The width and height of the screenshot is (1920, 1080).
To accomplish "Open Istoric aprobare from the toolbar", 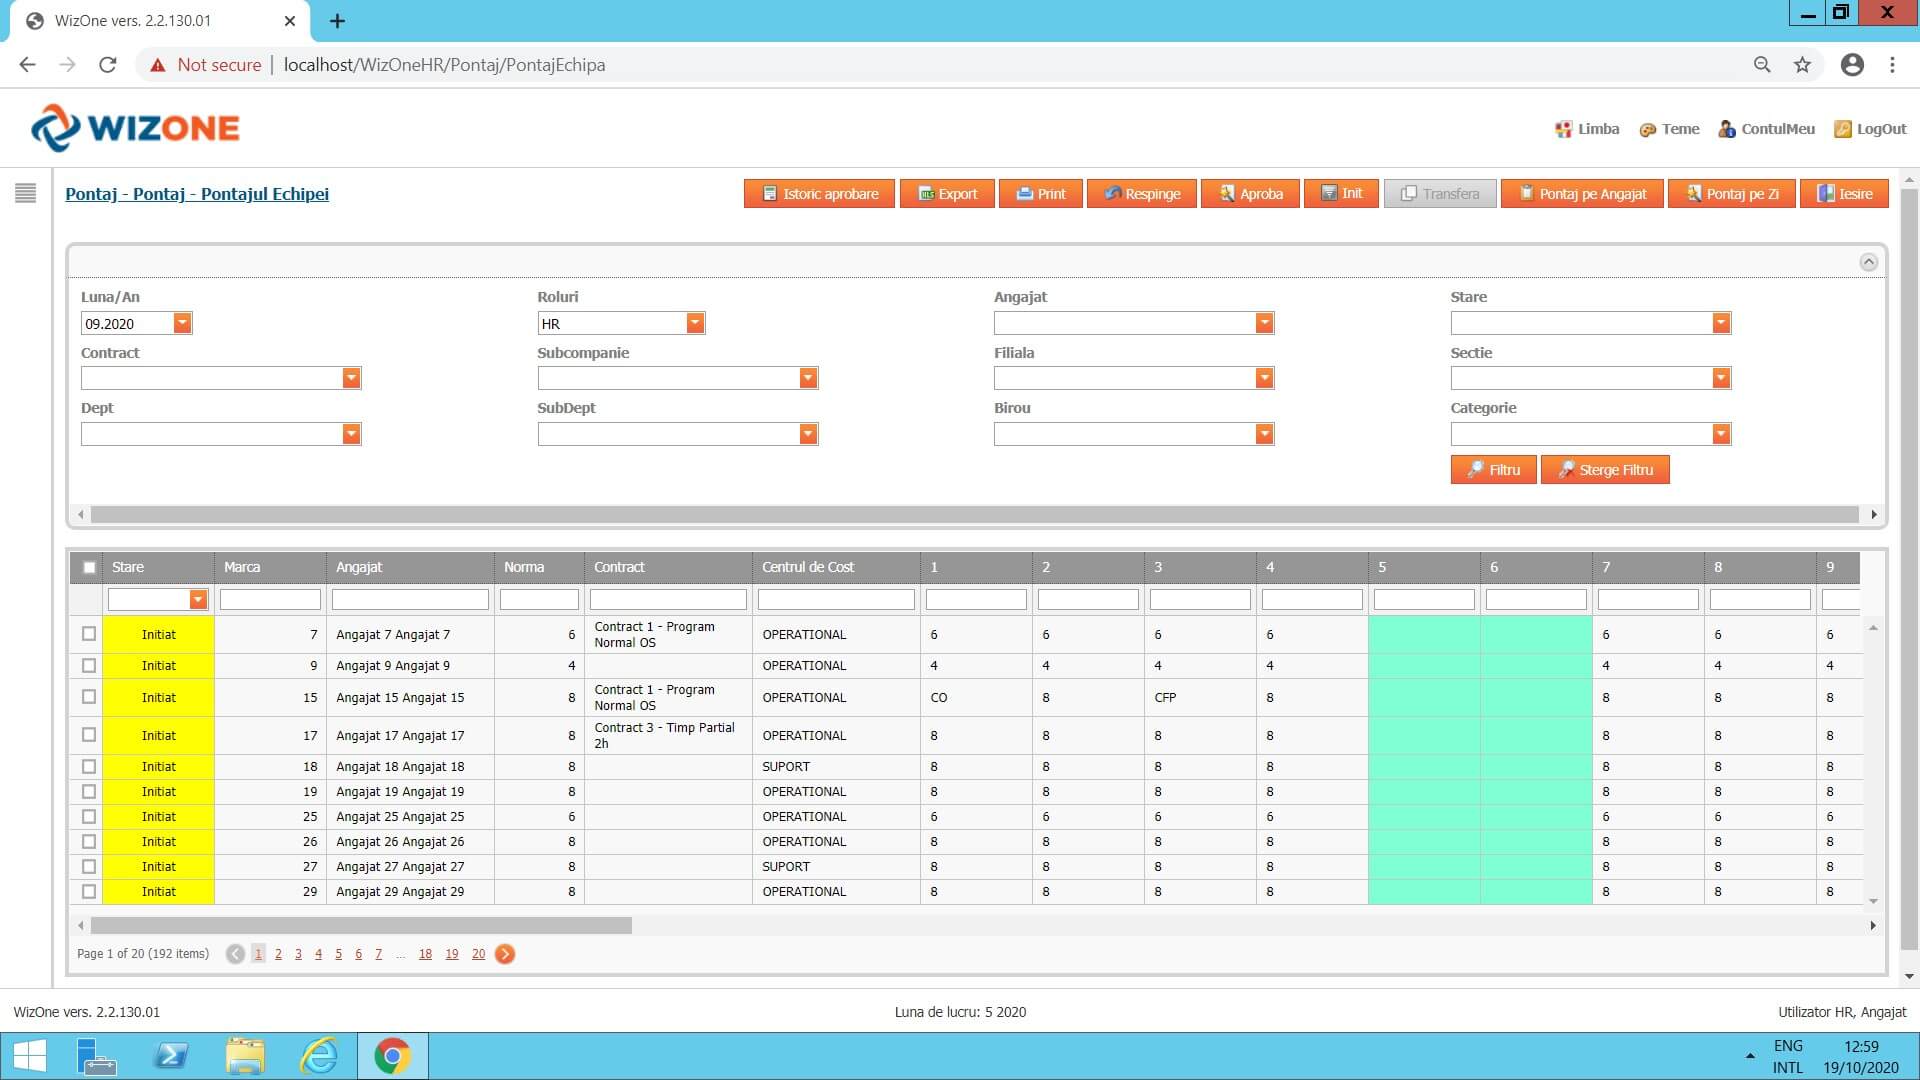I will (819, 194).
